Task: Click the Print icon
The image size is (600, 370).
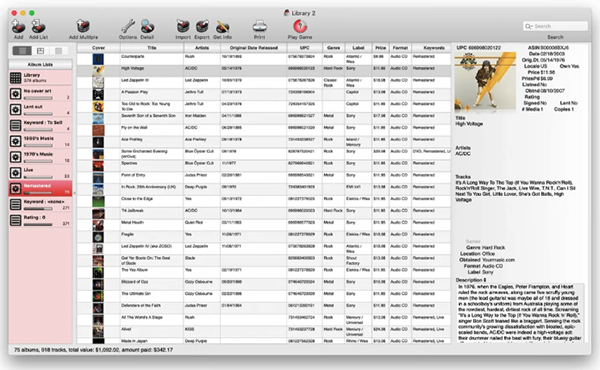Action: click(x=259, y=26)
